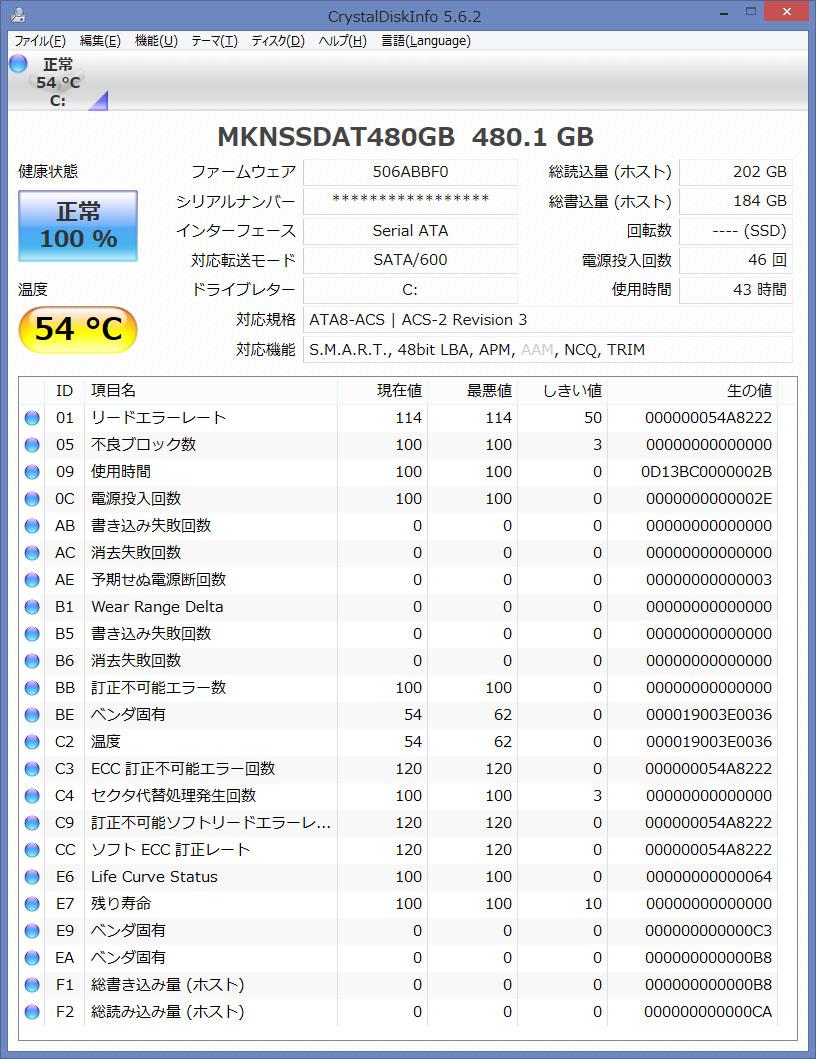Screen dimensions: 816x1059
Task: Click the しきい値 column header
Action: pos(562,390)
